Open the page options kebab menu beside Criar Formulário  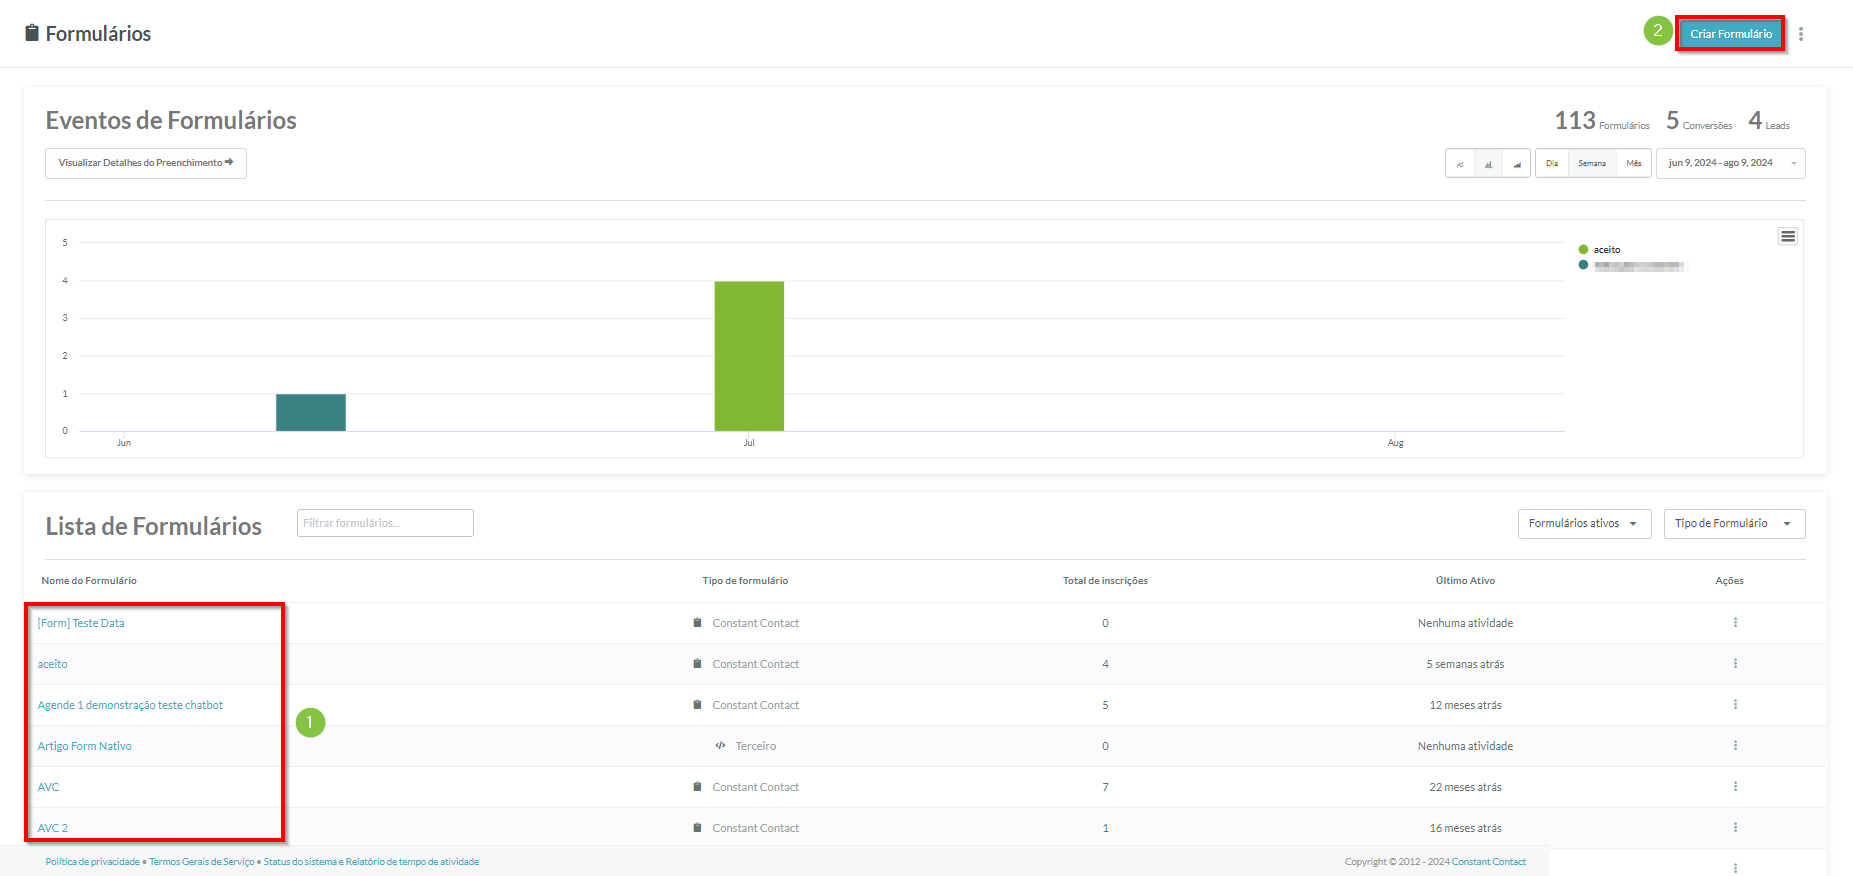pyautogui.click(x=1800, y=34)
